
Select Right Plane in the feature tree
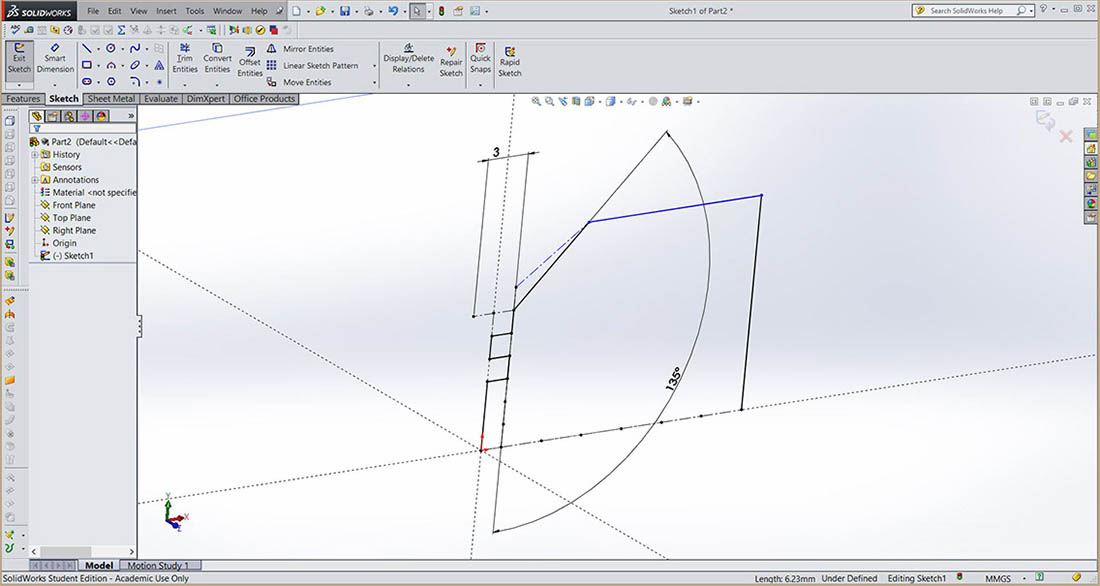point(67,230)
